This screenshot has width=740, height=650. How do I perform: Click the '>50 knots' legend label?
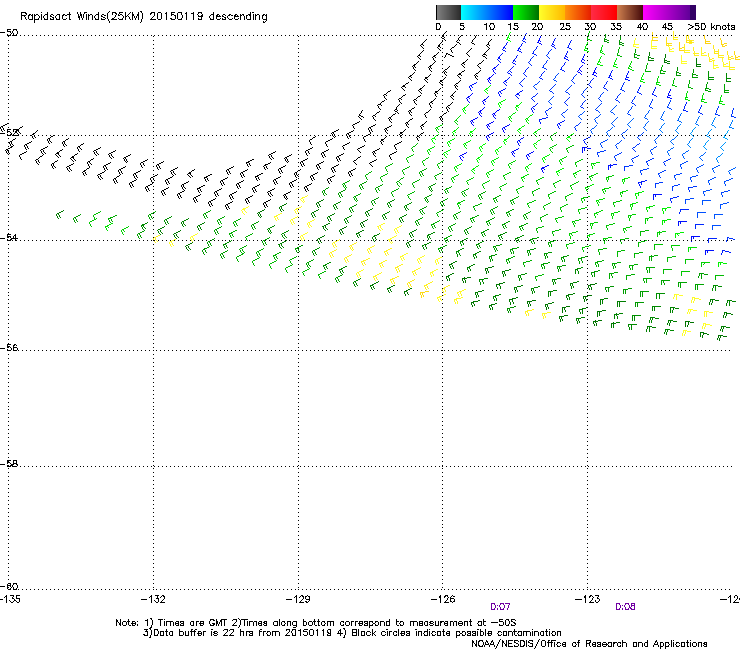(x=711, y=27)
